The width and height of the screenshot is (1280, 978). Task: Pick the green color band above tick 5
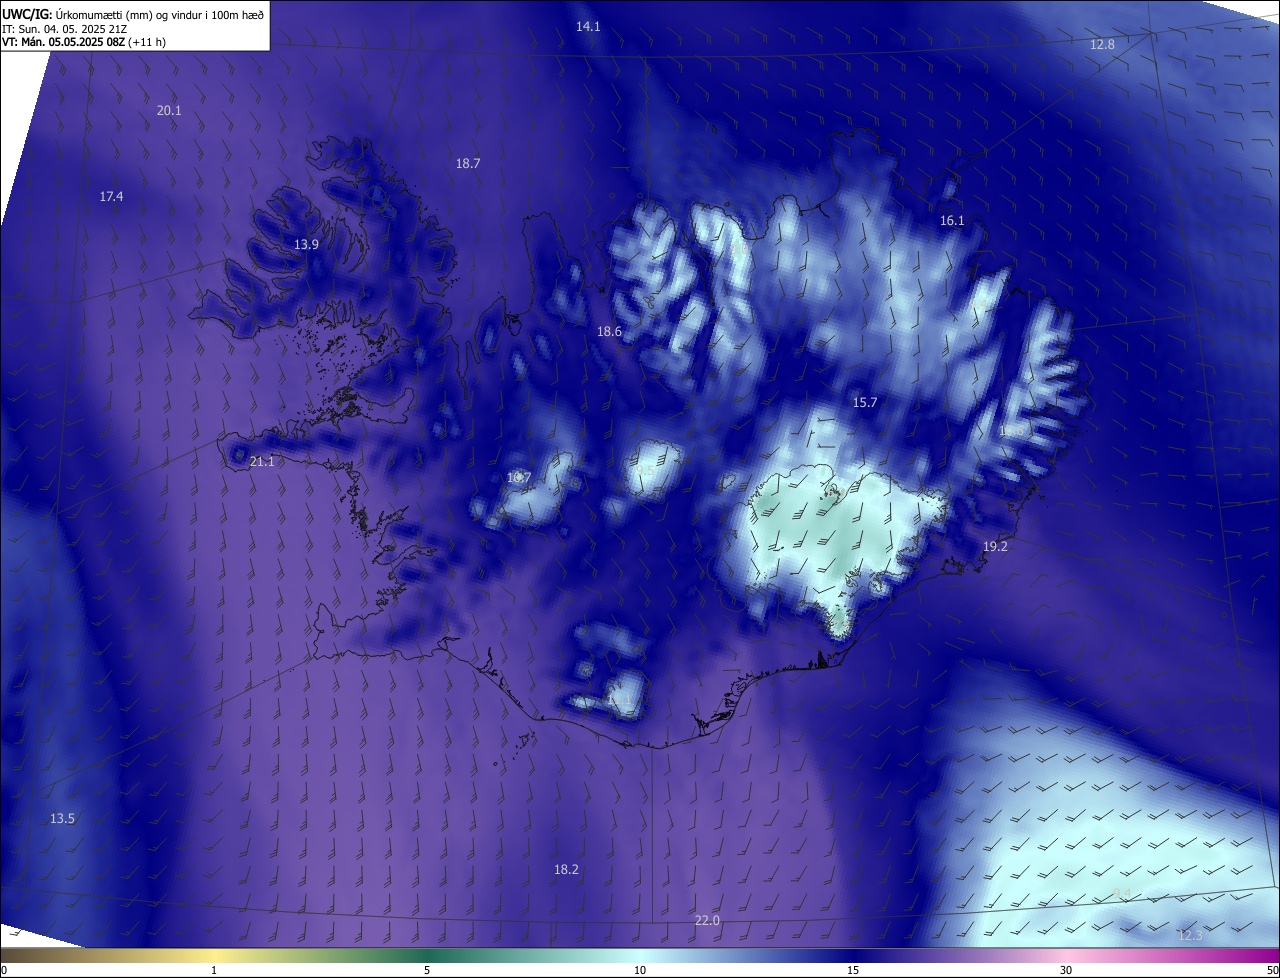click(x=427, y=955)
